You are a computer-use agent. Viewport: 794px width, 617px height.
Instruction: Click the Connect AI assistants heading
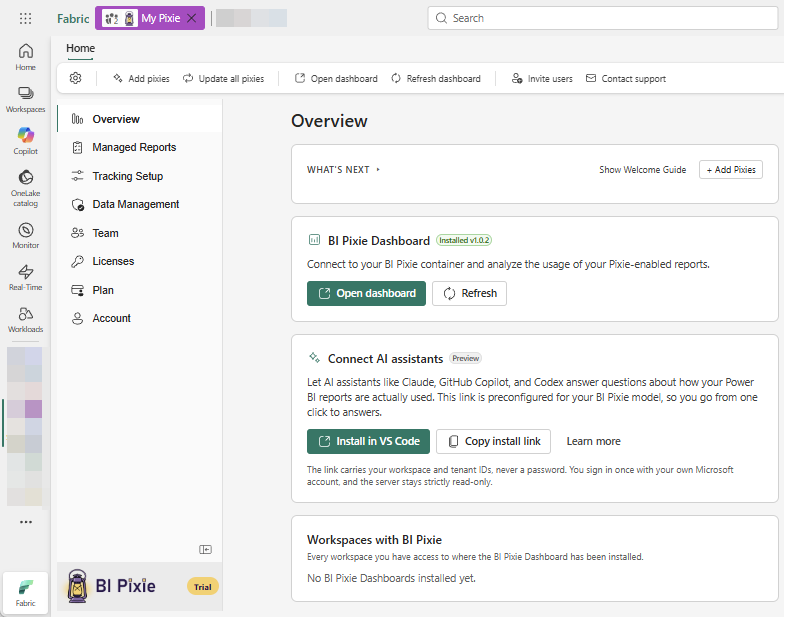[x=385, y=359]
